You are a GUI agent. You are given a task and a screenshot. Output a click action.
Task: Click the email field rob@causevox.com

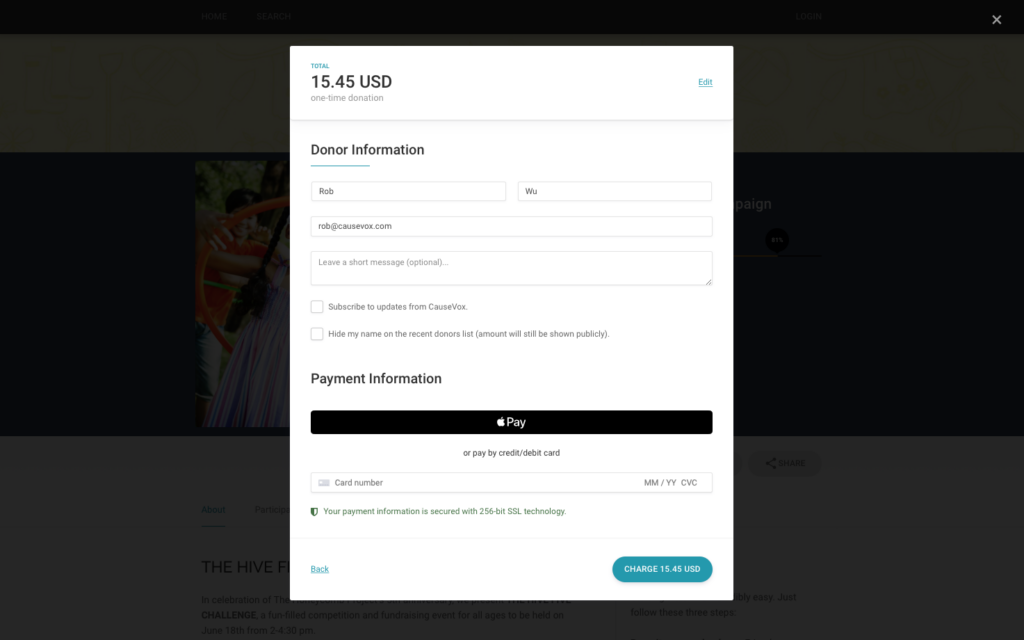(x=511, y=226)
